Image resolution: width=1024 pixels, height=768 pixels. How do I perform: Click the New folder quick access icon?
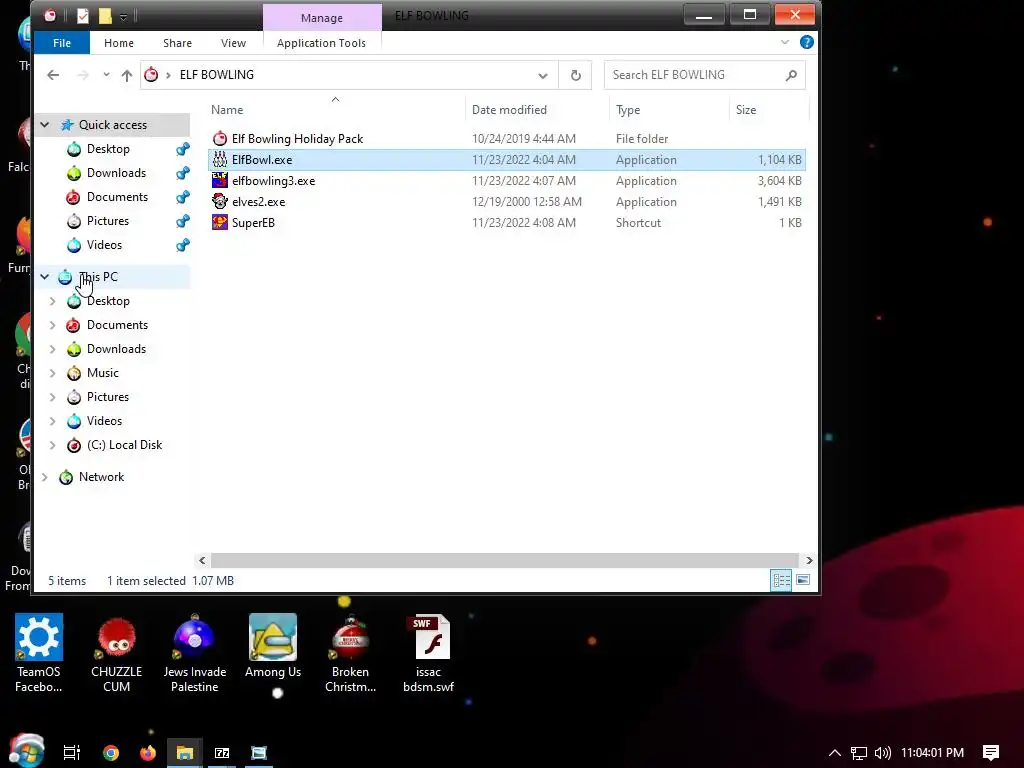click(104, 16)
